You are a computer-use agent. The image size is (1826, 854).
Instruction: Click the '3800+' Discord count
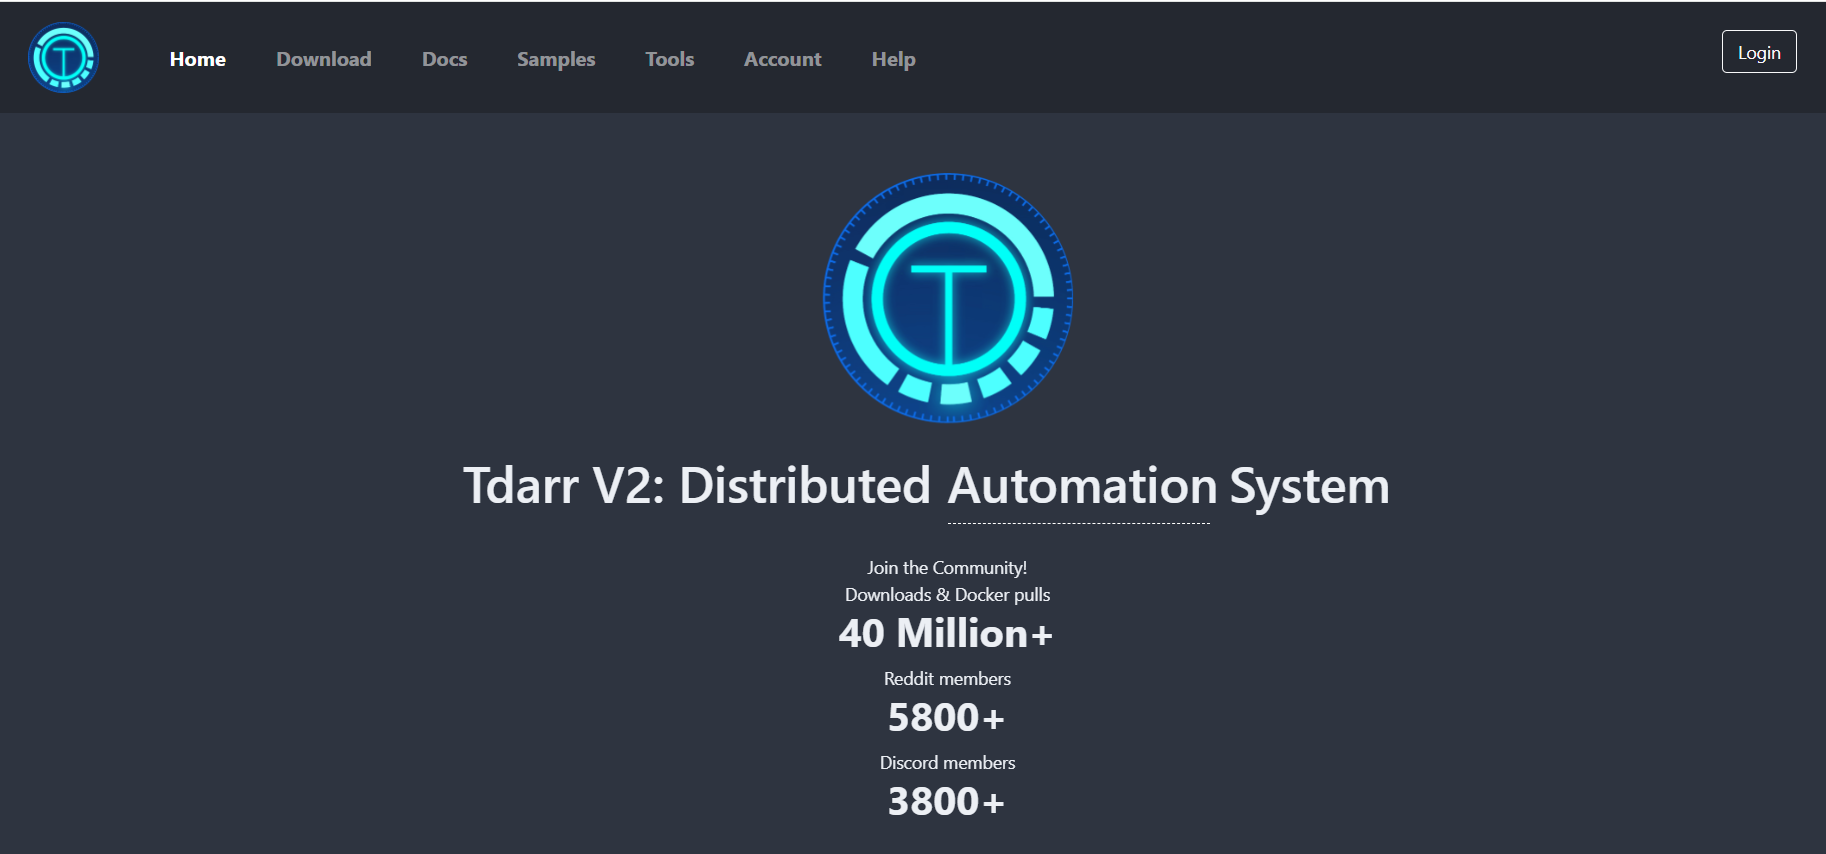(x=946, y=802)
